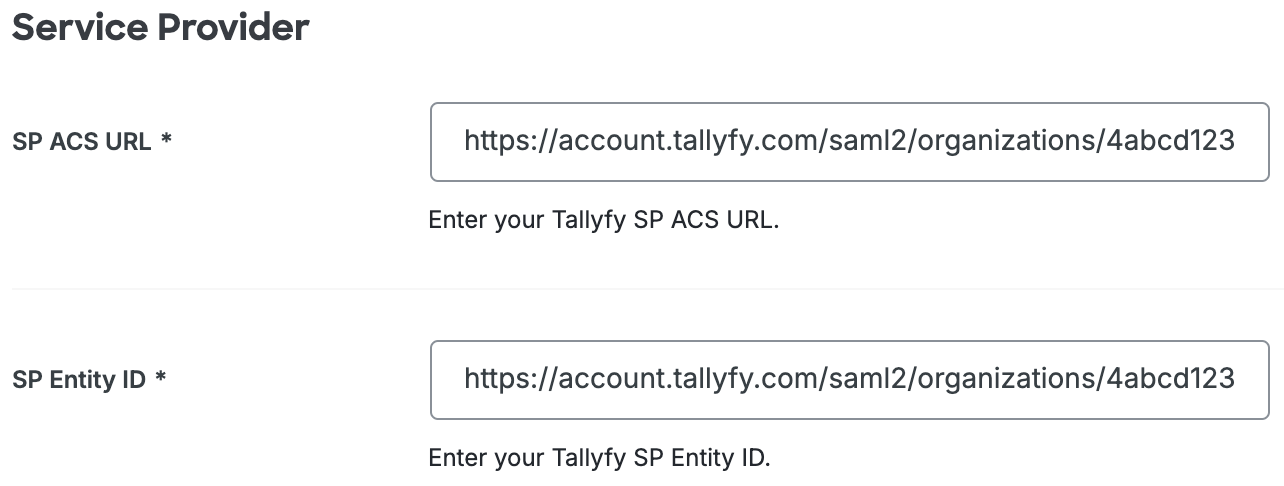1284x486 pixels.
Task: Click 'saml2' in the SP ACS URL value
Action: coord(863,141)
